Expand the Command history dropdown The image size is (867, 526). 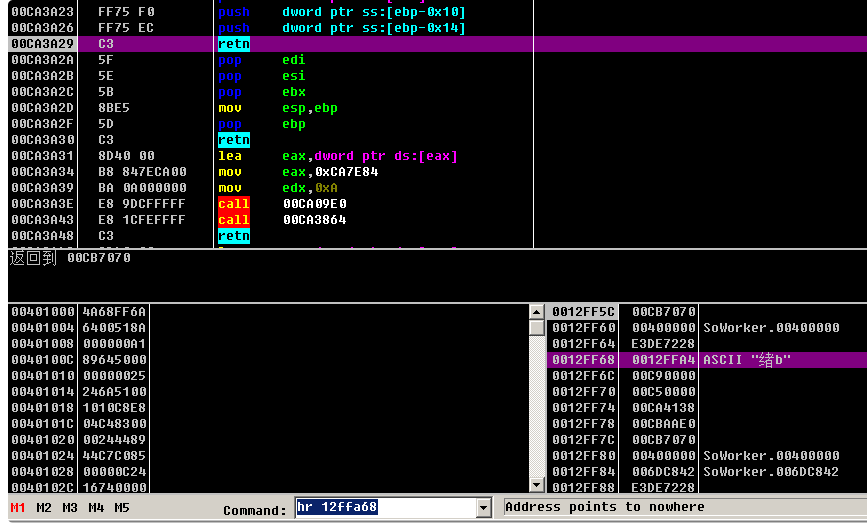(484, 508)
